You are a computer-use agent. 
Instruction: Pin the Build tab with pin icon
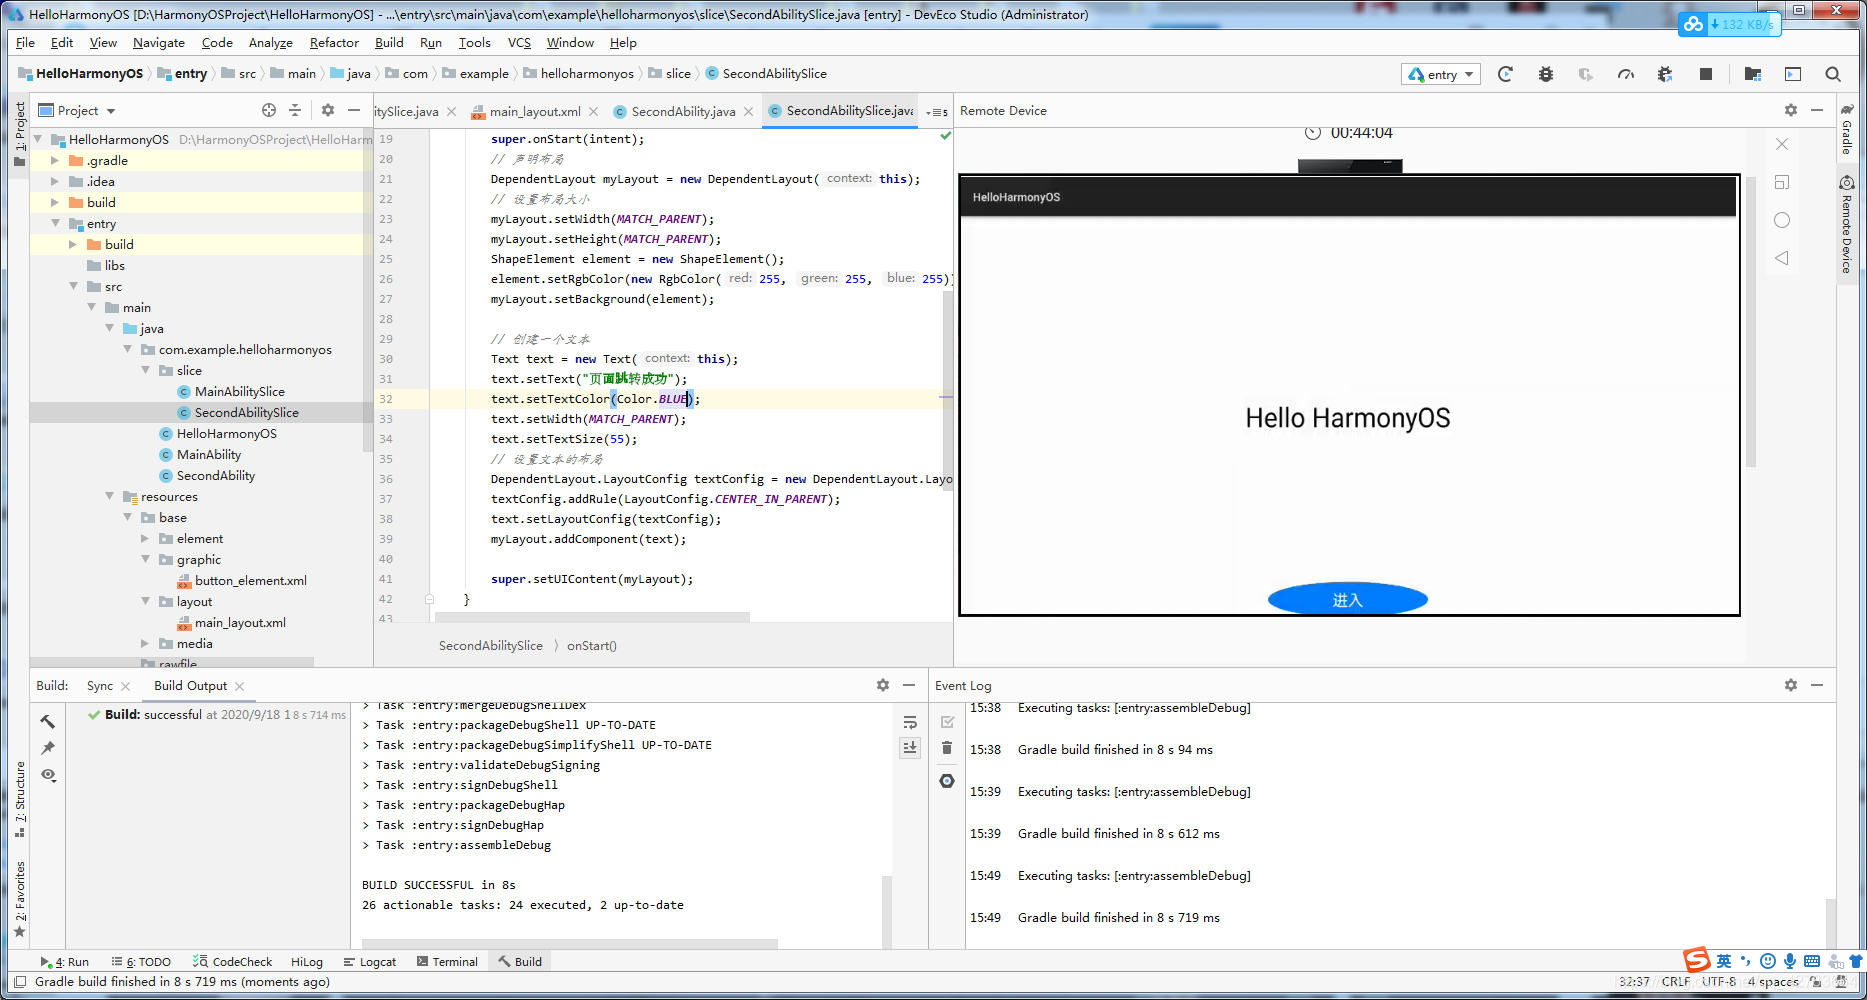pos(48,748)
